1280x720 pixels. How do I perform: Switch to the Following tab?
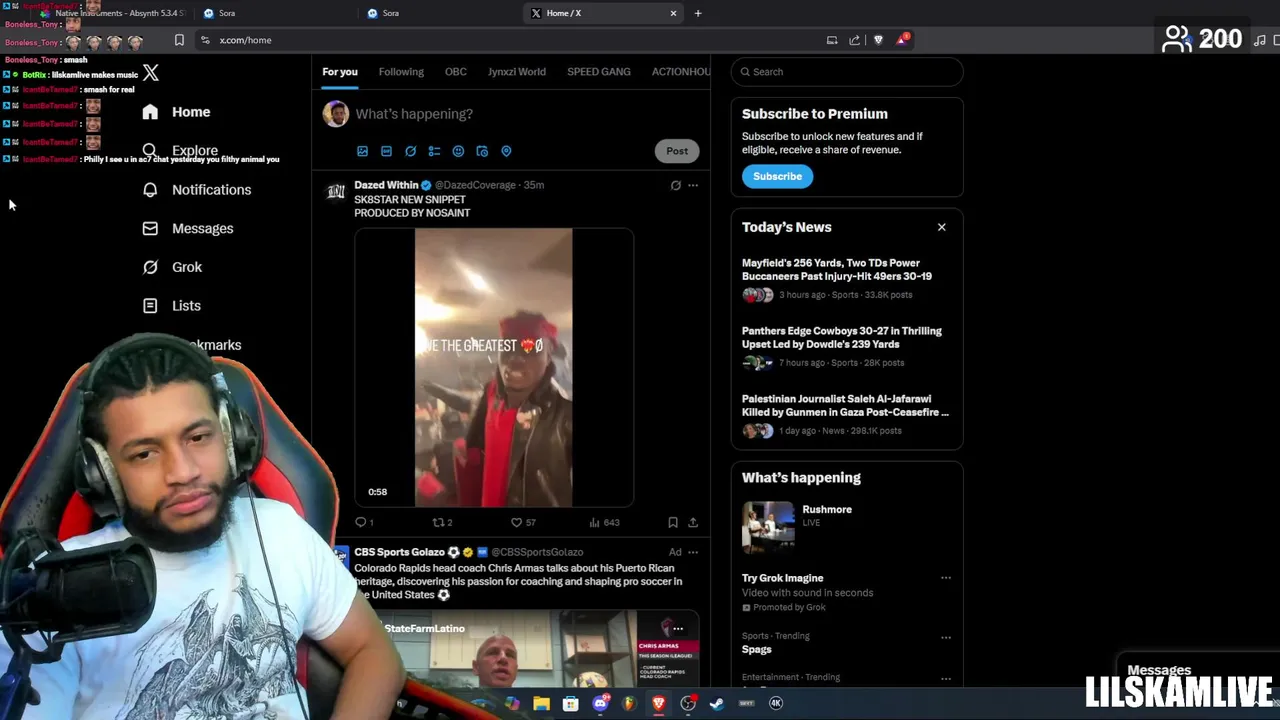pos(401,72)
